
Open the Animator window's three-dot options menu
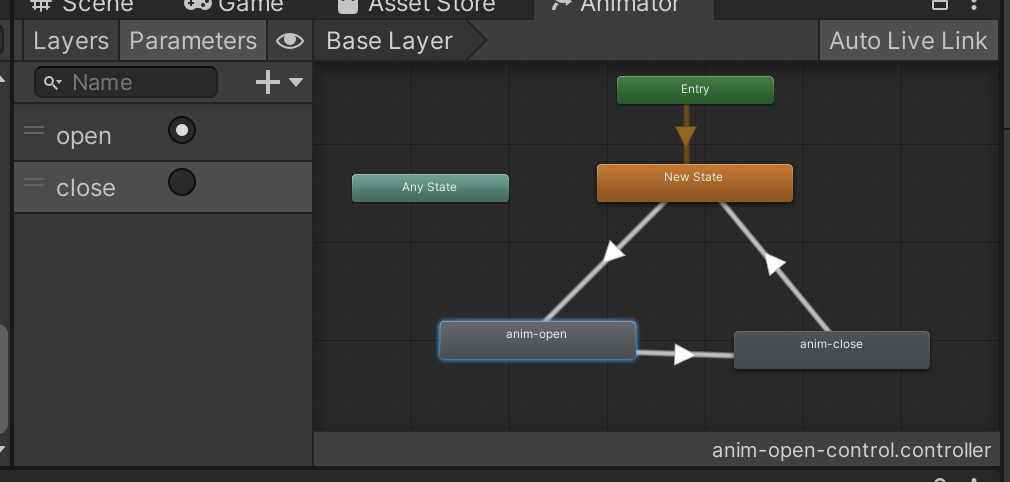pos(973,5)
